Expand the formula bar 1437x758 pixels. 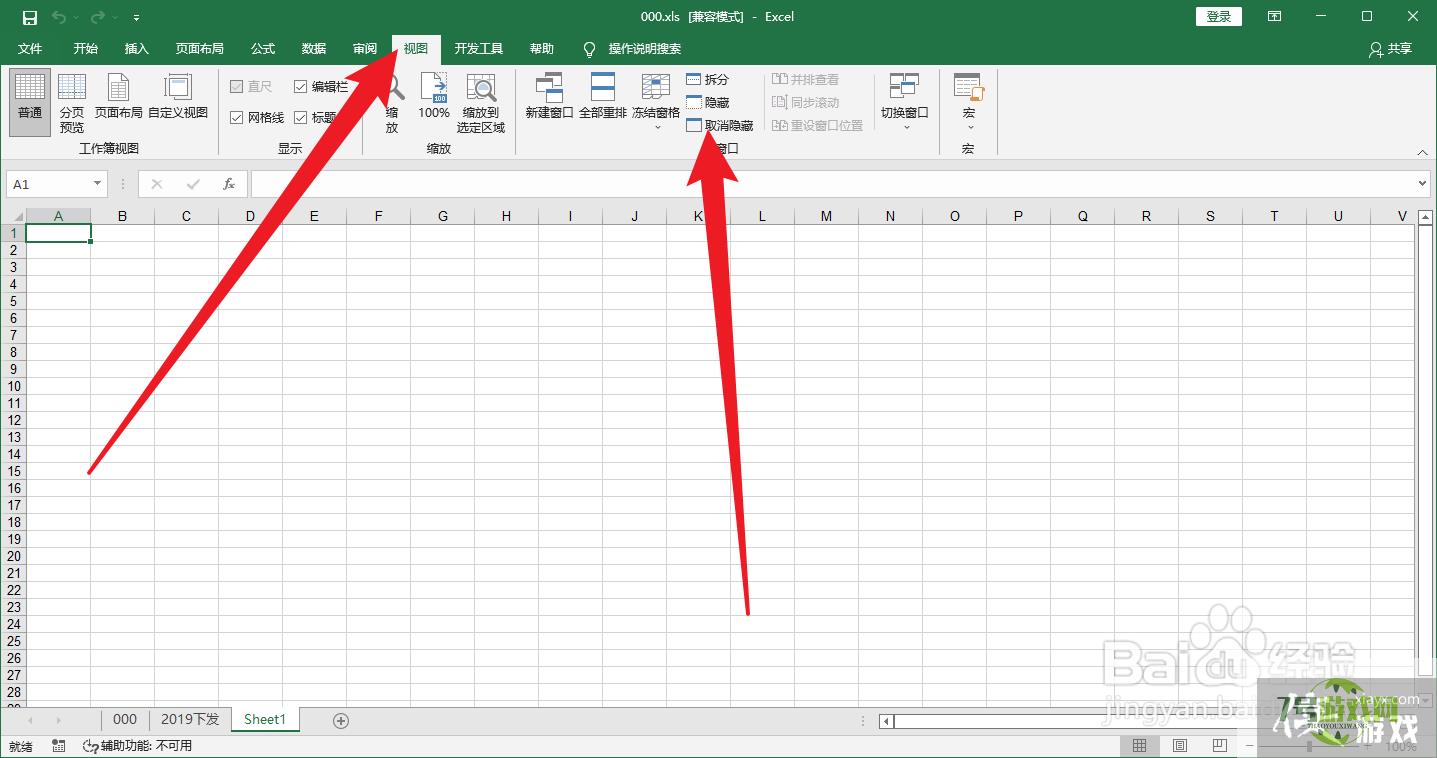(x=1423, y=184)
